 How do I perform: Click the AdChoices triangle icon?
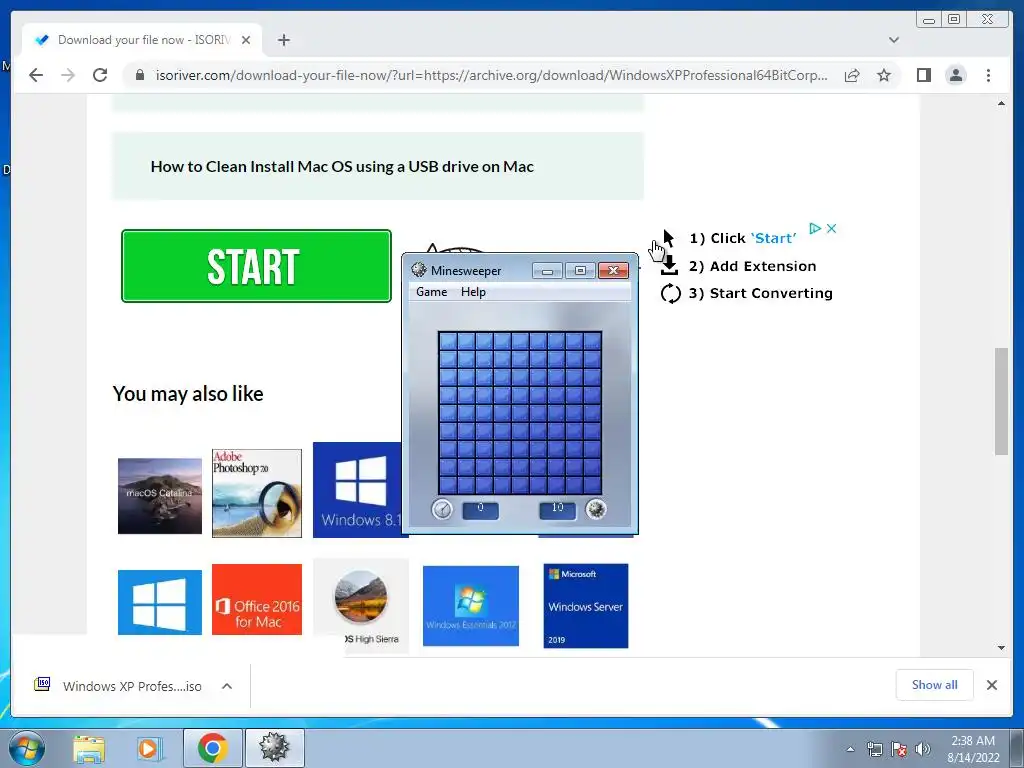click(814, 229)
